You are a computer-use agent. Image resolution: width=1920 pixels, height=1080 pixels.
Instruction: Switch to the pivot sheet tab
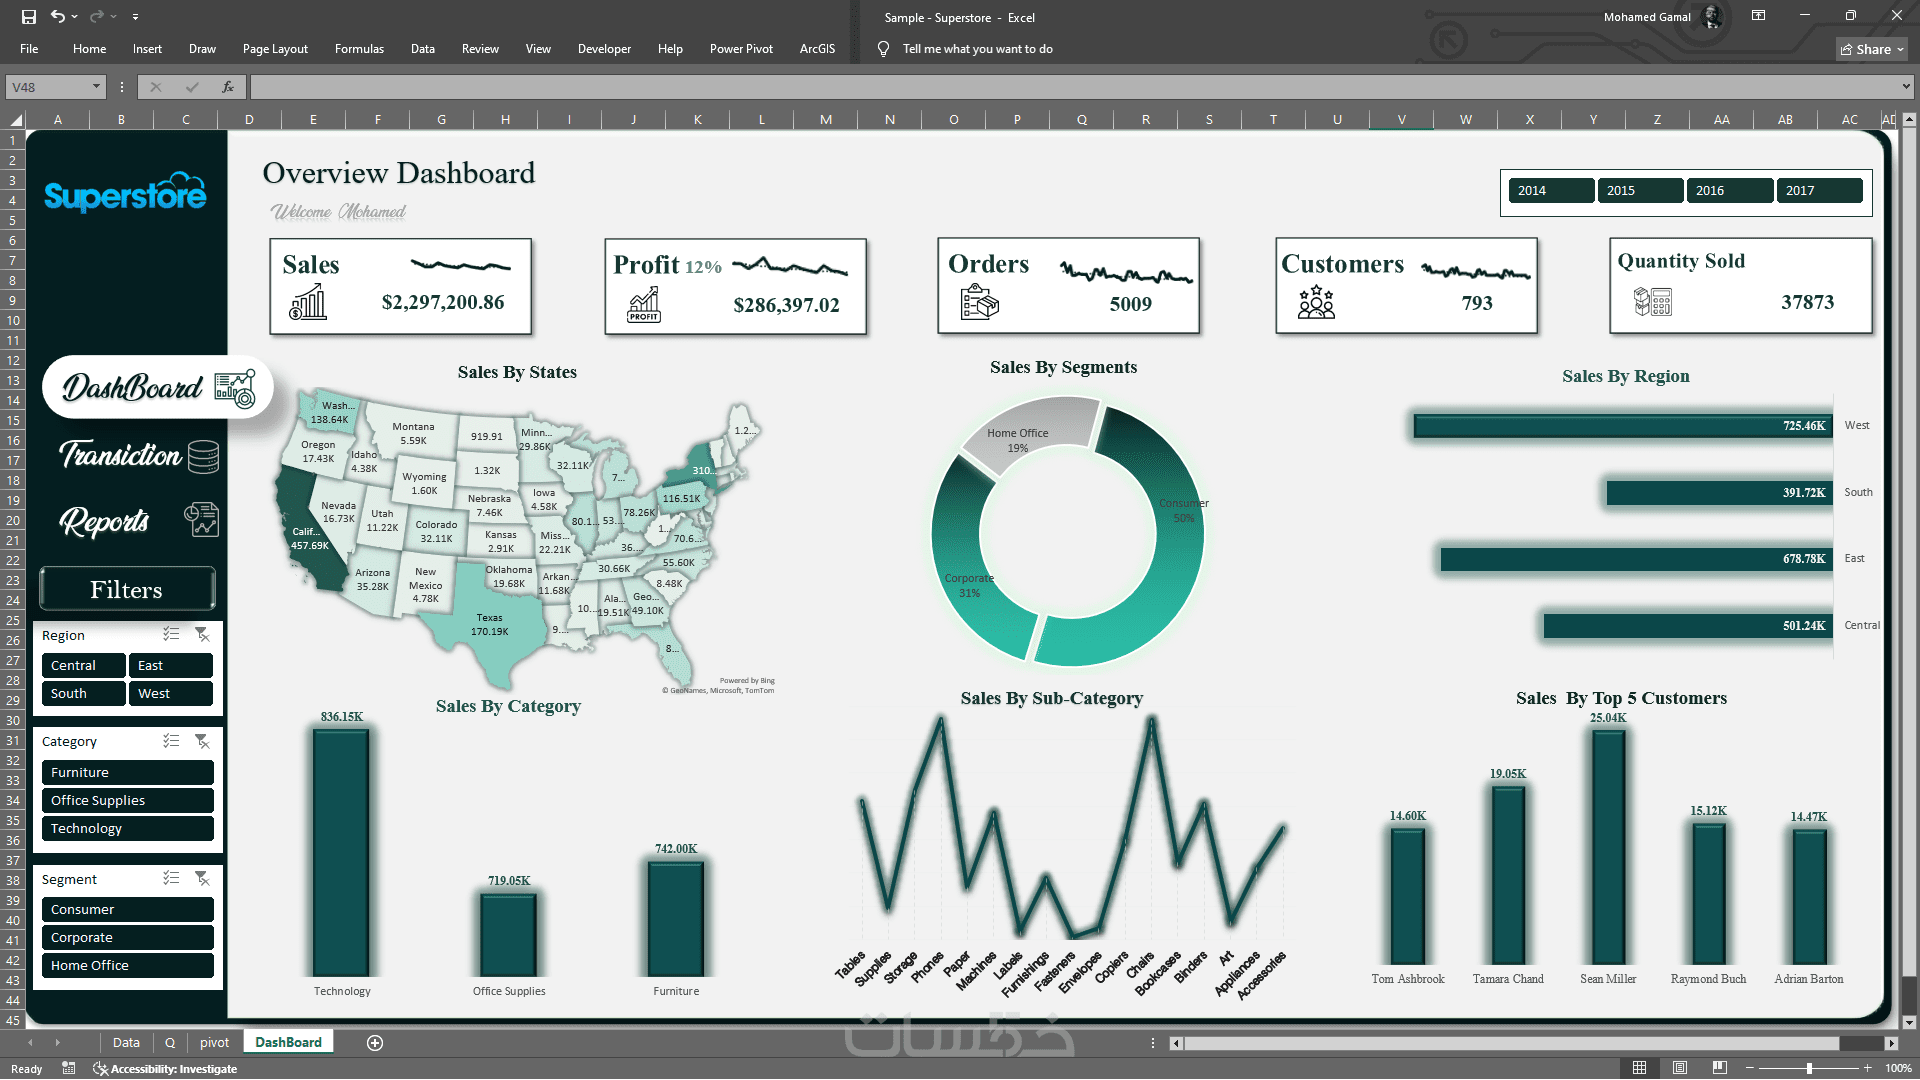214,1043
